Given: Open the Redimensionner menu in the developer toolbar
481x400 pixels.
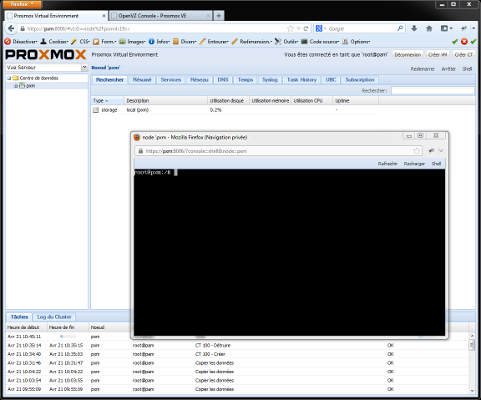Looking at the screenshot, I should point(252,42).
